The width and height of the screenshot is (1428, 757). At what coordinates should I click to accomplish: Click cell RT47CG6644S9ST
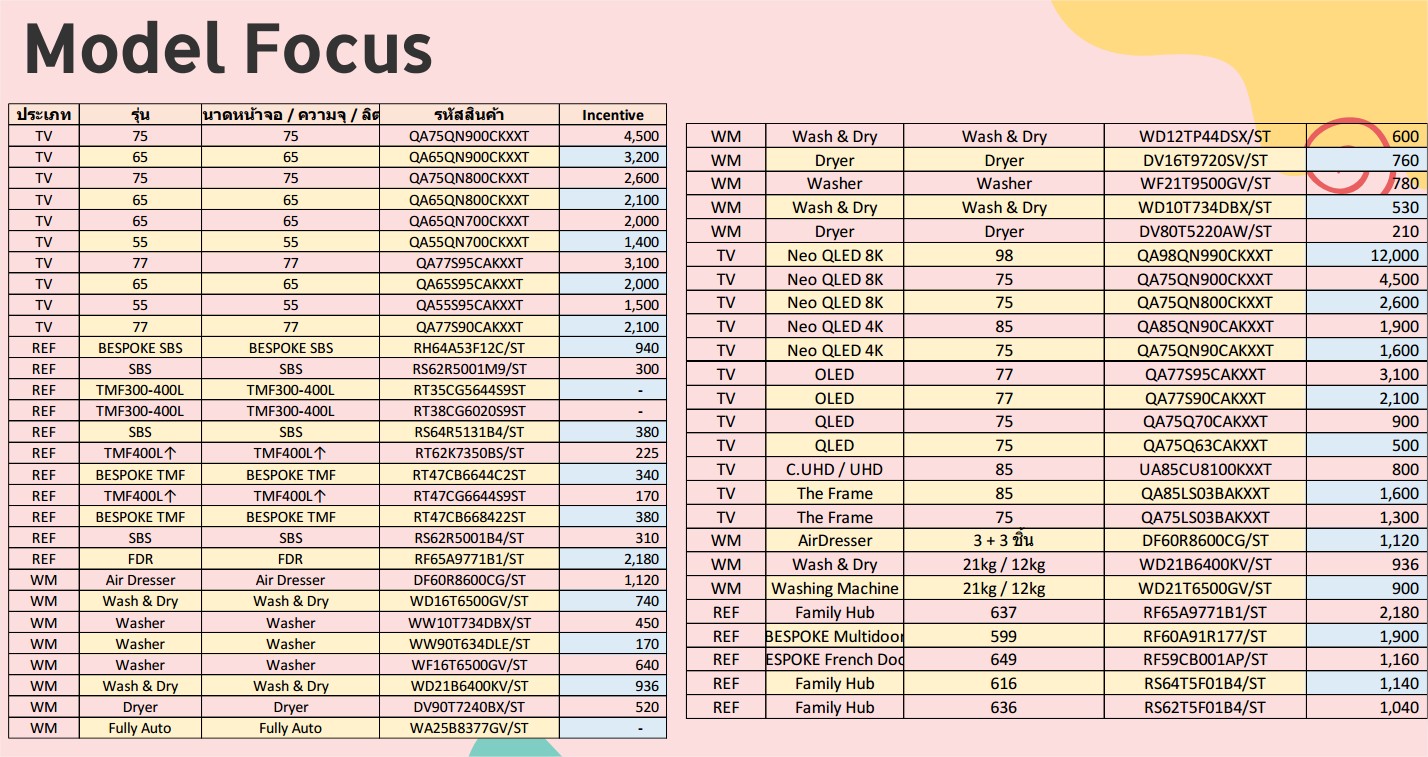[468, 496]
